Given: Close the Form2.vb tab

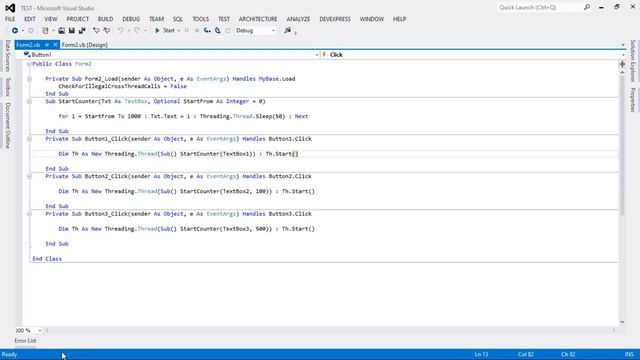Looking at the screenshot, I should click(x=55, y=44).
